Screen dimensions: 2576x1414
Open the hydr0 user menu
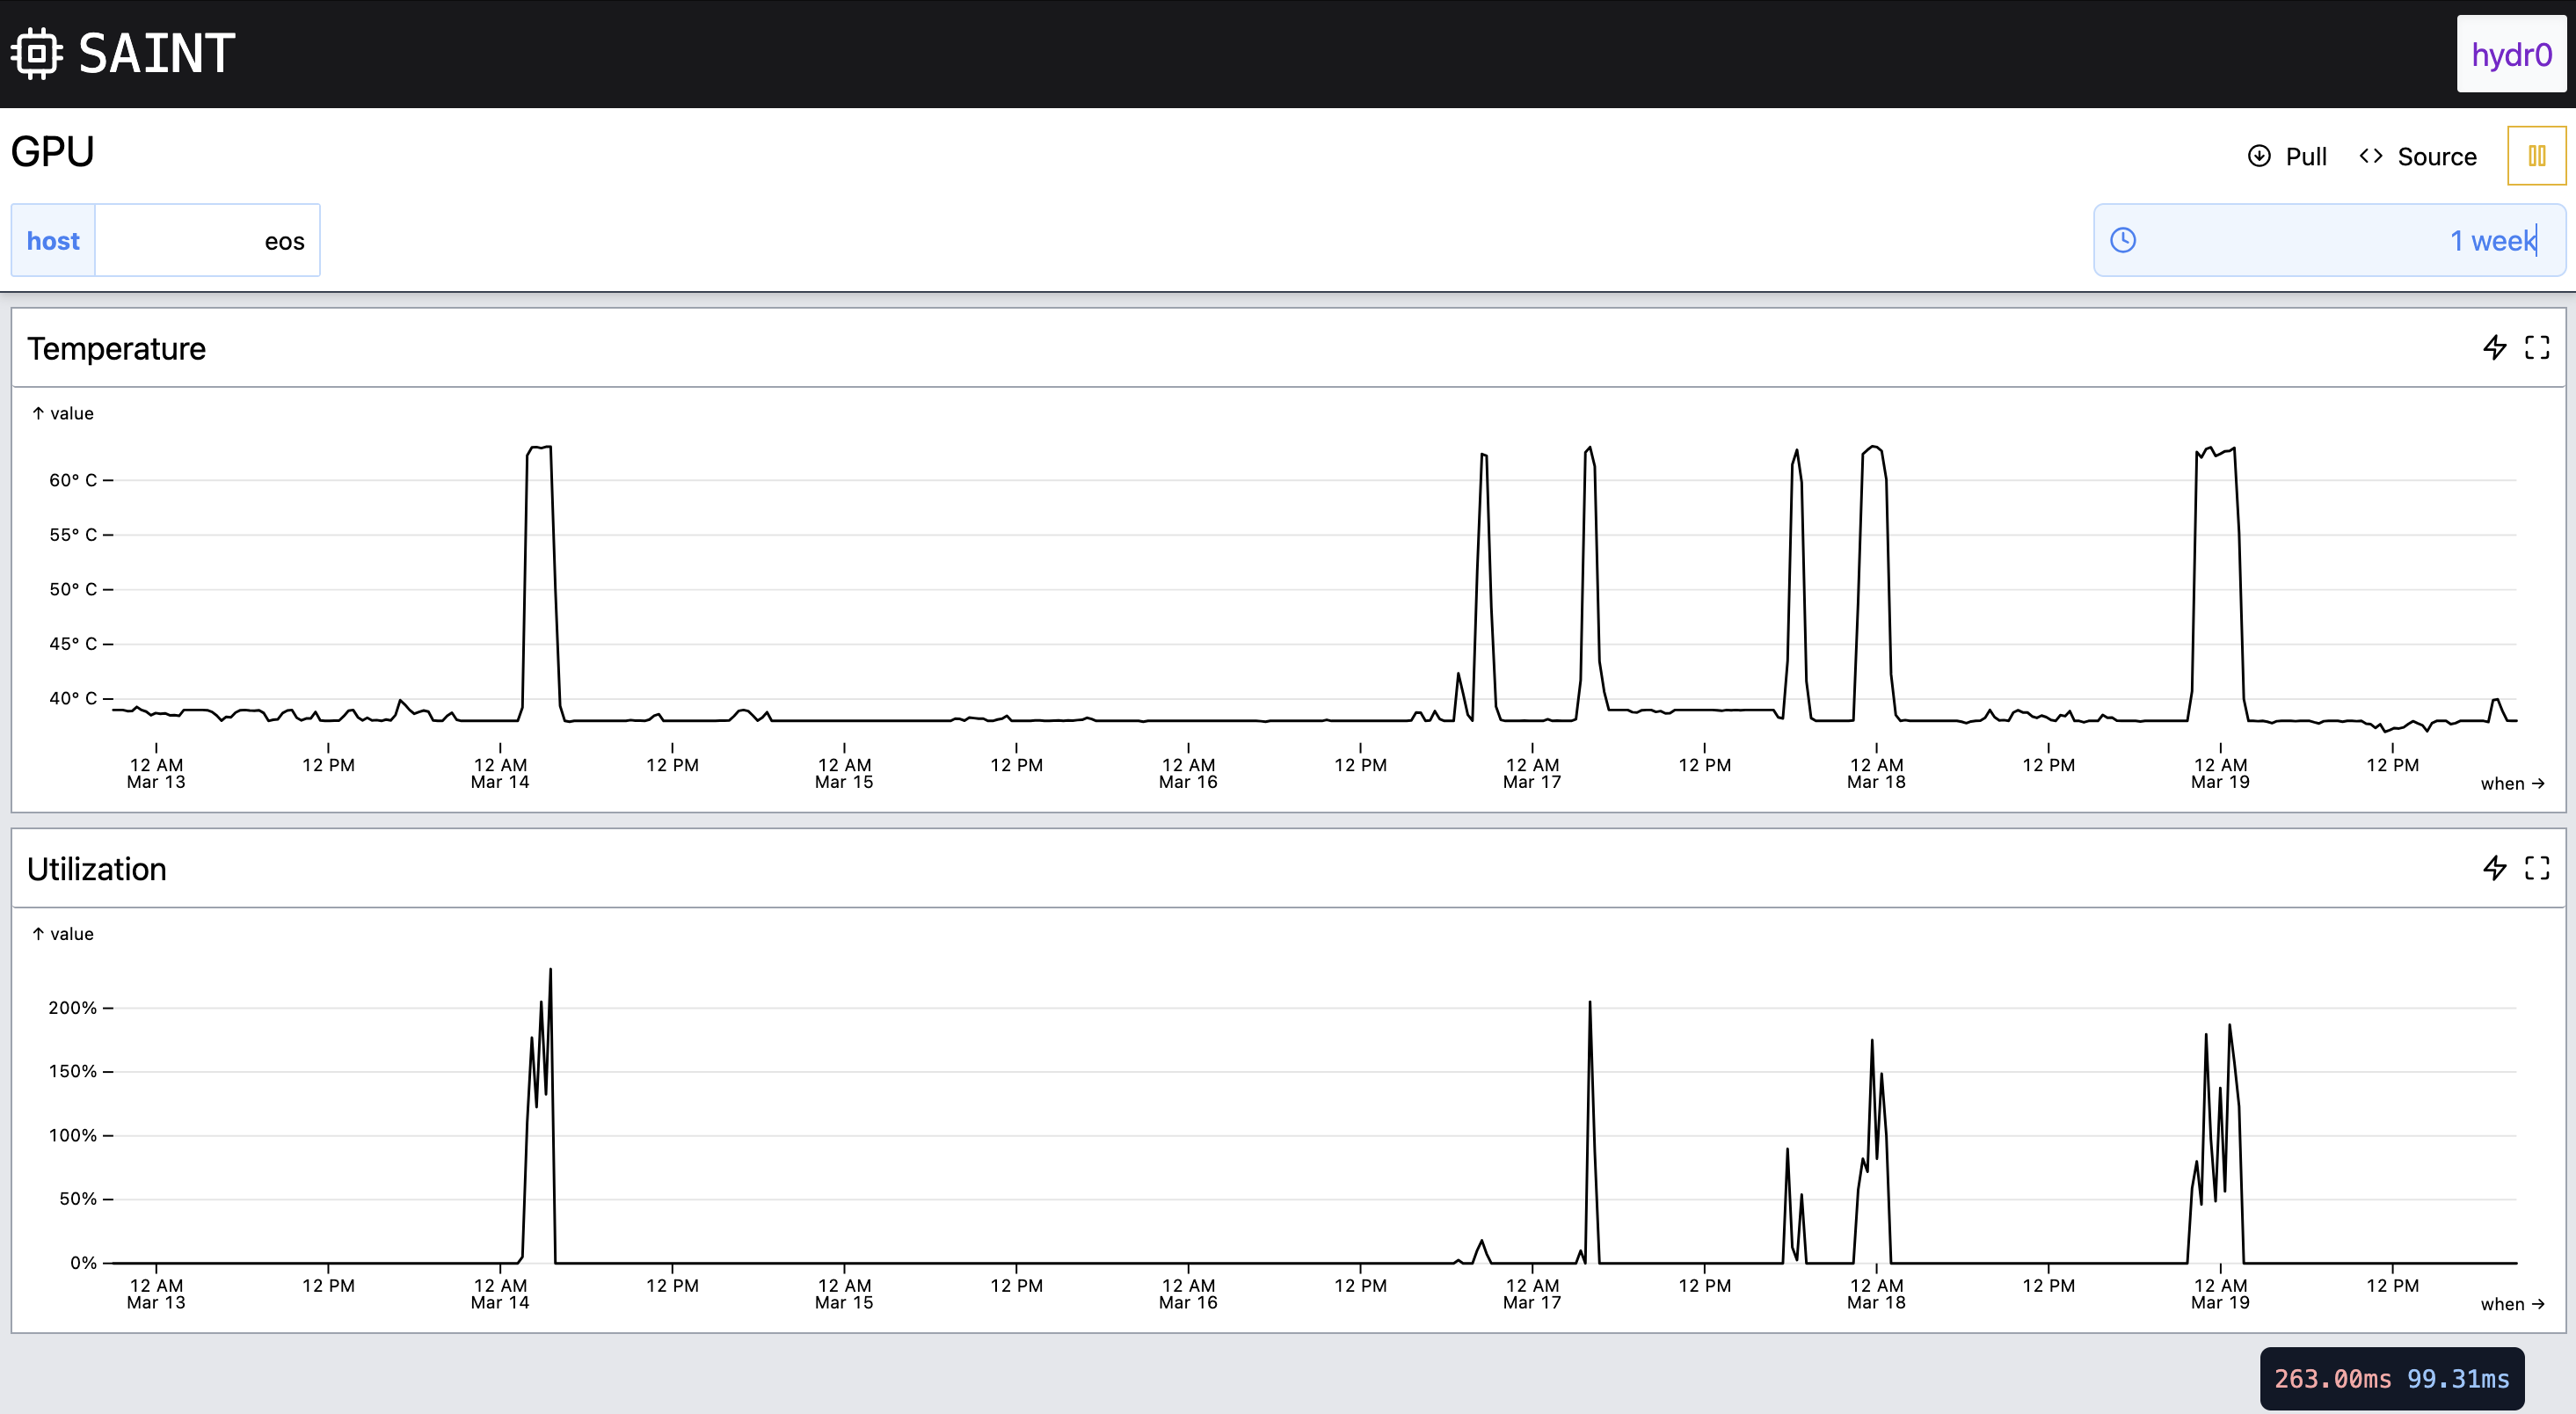(2510, 54)
